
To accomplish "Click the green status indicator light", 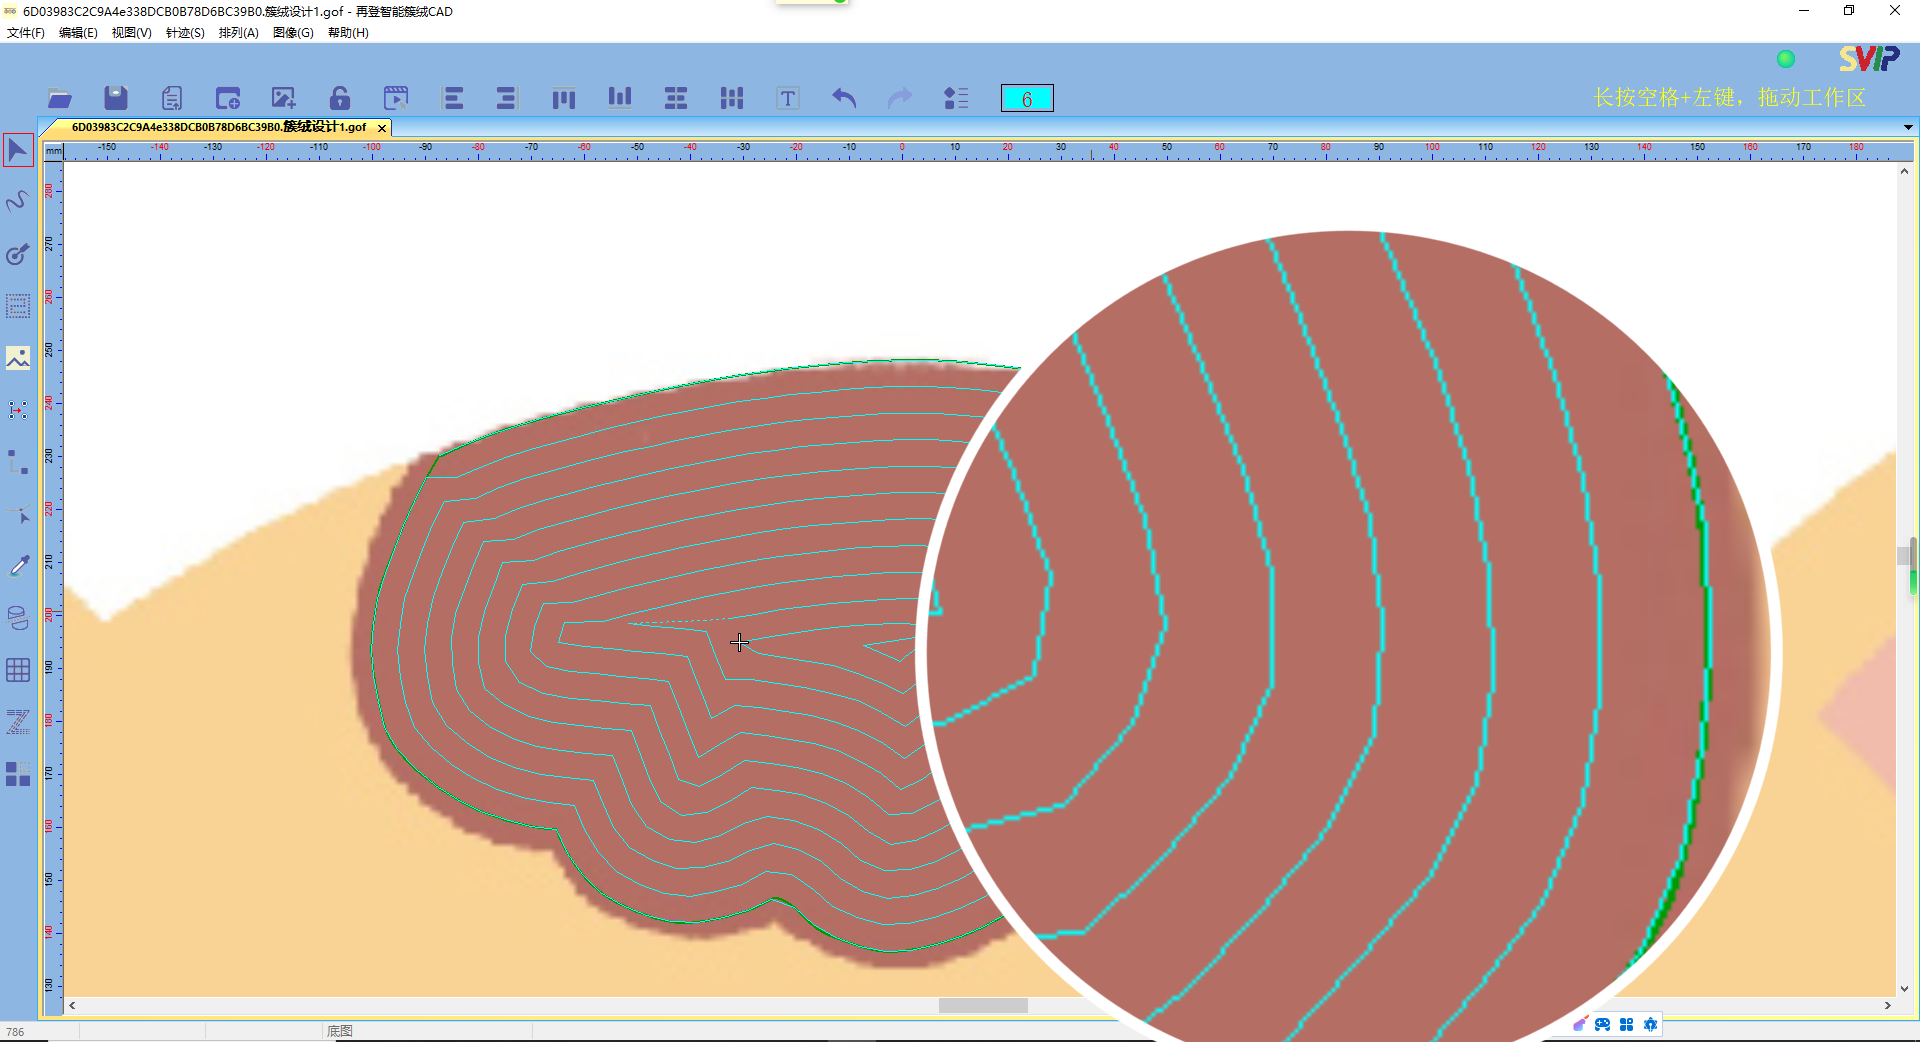I will tap(1786, 59).
